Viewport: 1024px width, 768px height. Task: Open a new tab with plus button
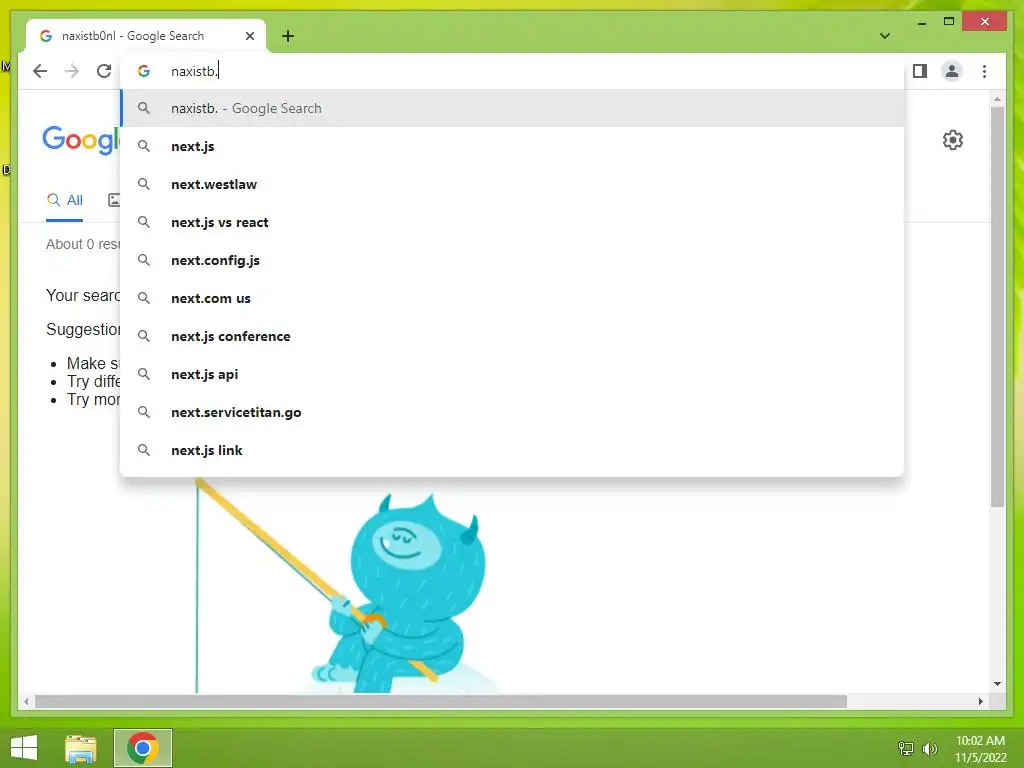[x=288, y=36]
